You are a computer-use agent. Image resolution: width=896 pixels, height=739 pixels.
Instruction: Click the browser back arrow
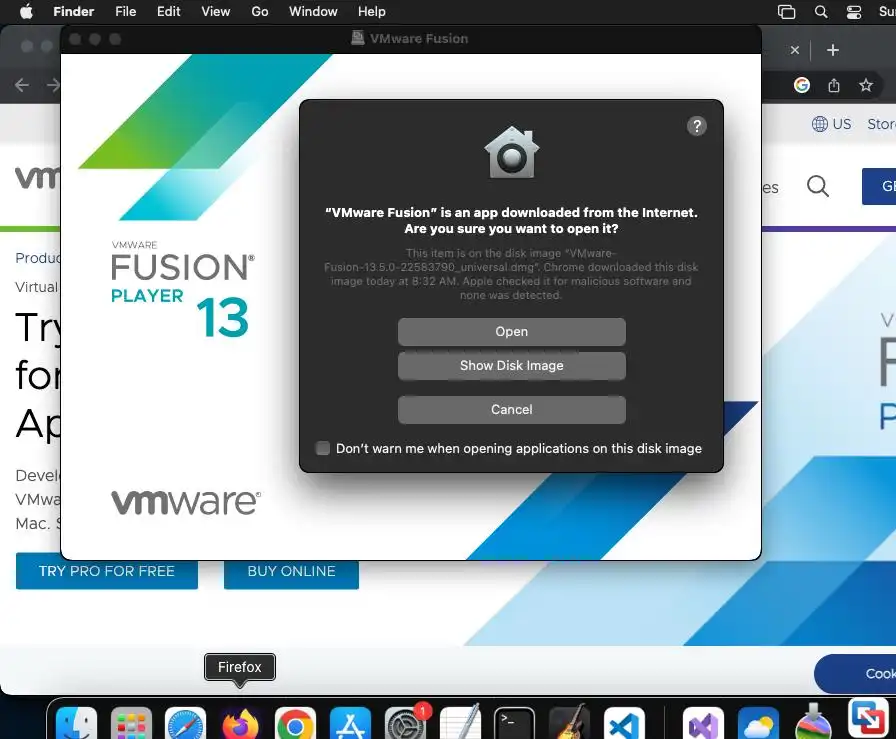pos(22,85)
